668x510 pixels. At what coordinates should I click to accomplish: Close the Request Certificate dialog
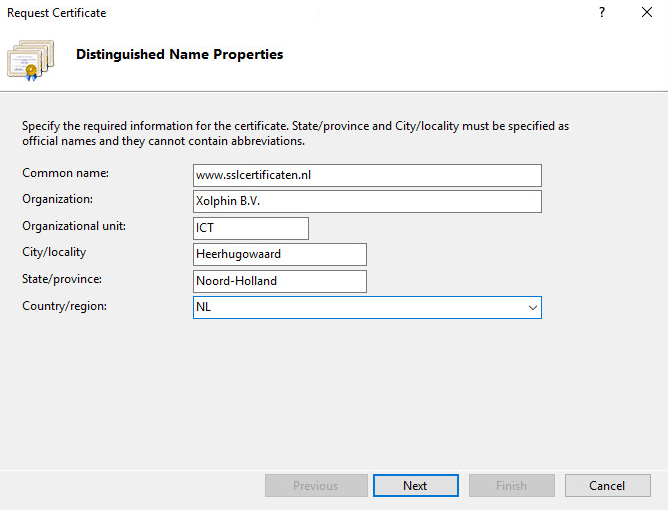(x=647, y=13)
